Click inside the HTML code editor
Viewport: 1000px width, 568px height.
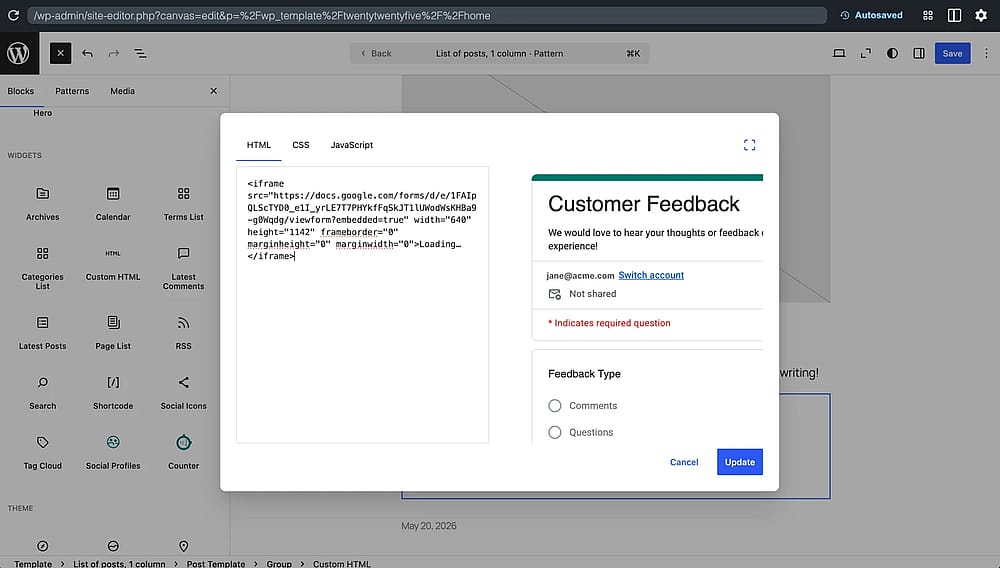[x=362, y=305]
